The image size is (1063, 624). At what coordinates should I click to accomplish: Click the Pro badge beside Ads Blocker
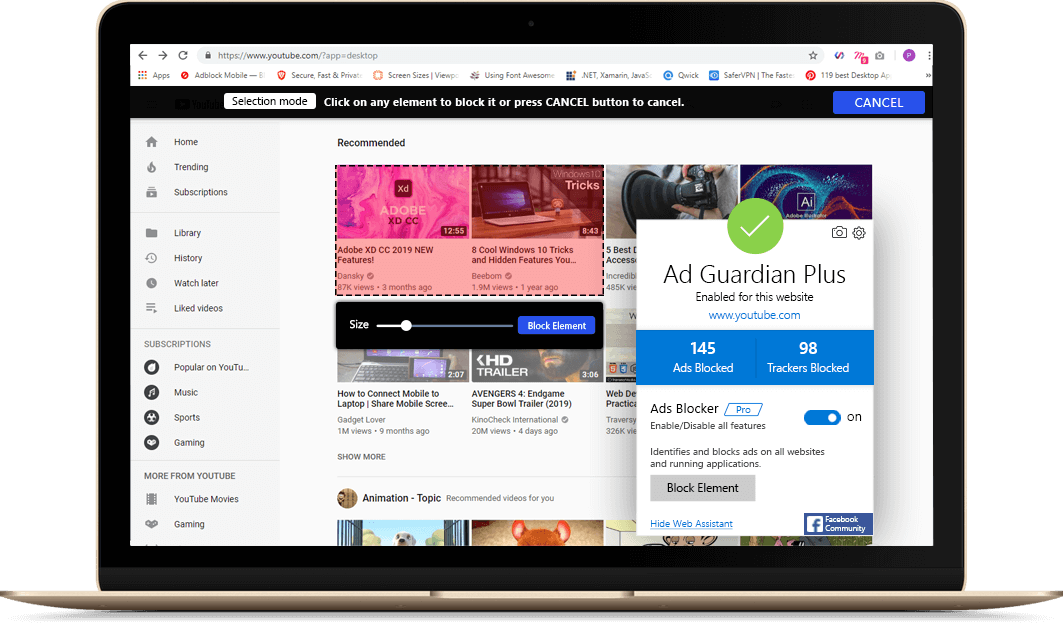tap(744, 410)
